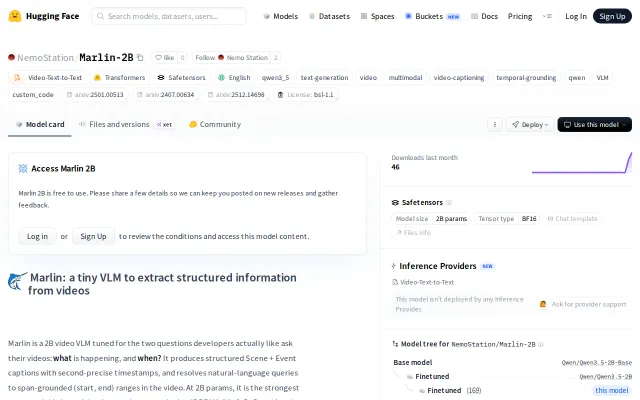Image resolution: width=640 pixels, height=400 pixels.
Task: Open the NemoStation organization avatar
Action: [11, 58]
